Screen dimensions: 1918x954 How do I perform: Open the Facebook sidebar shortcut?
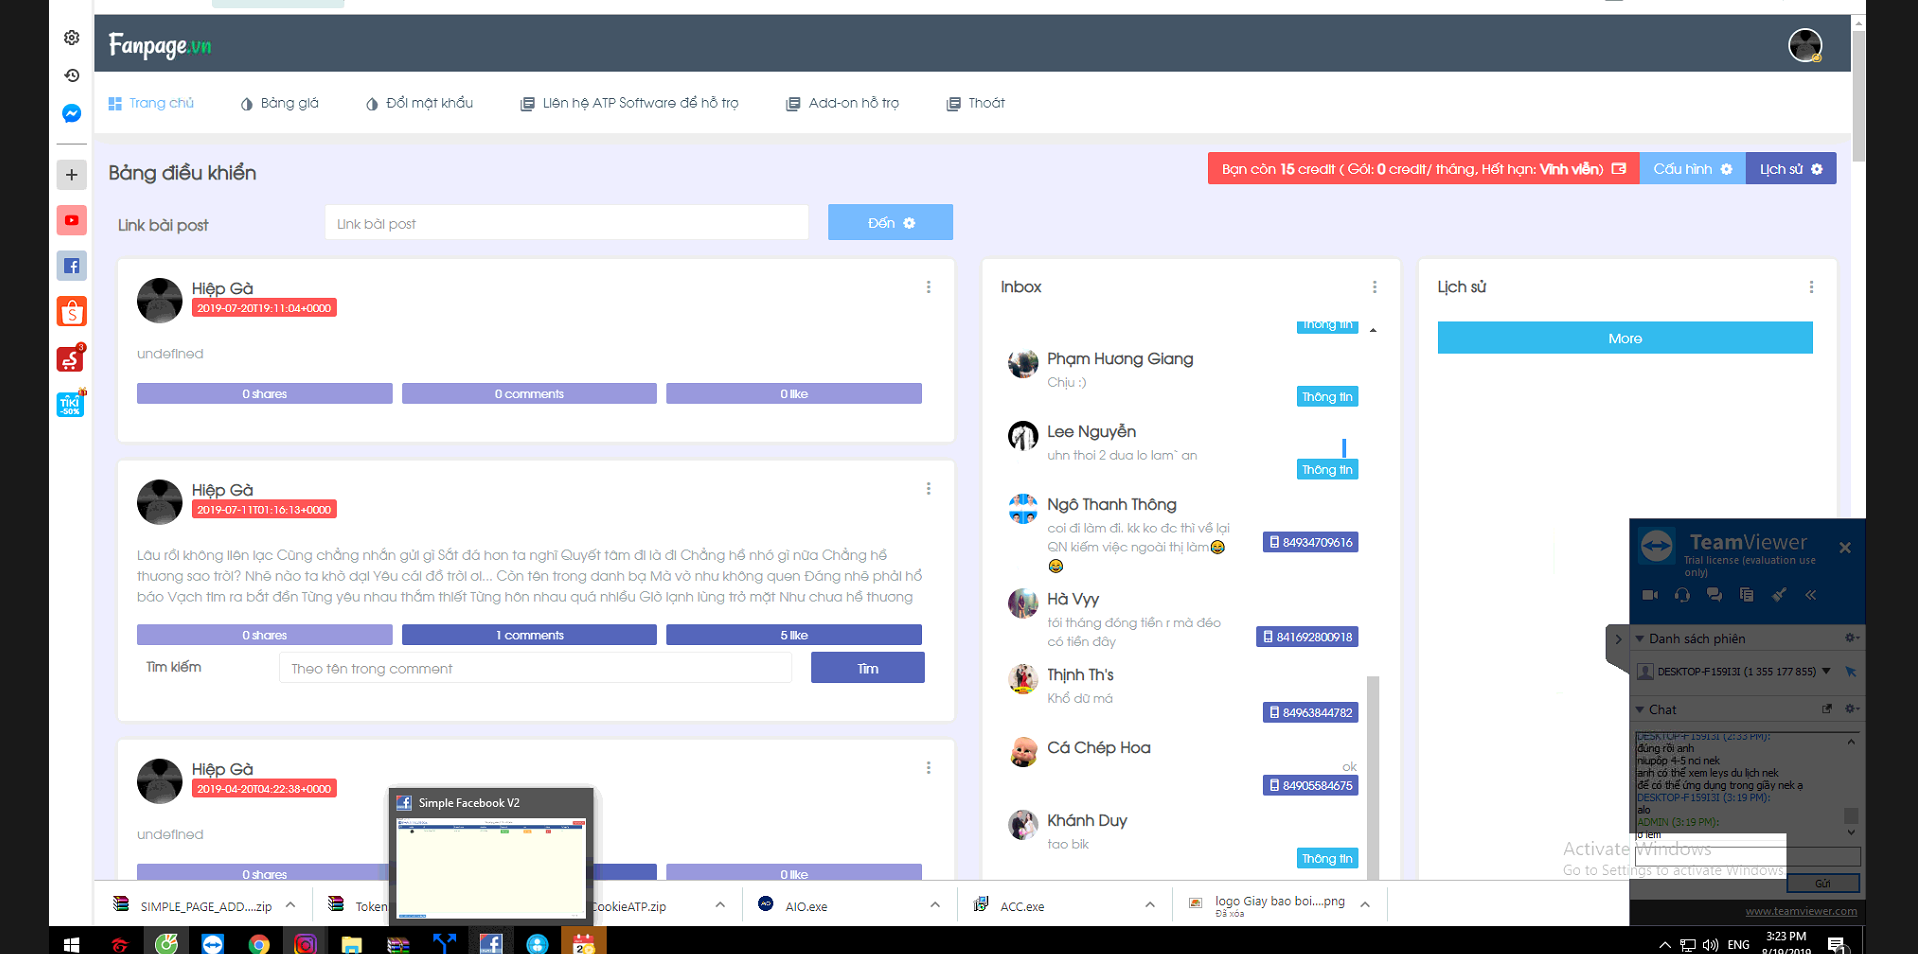[x=72, y=266]
